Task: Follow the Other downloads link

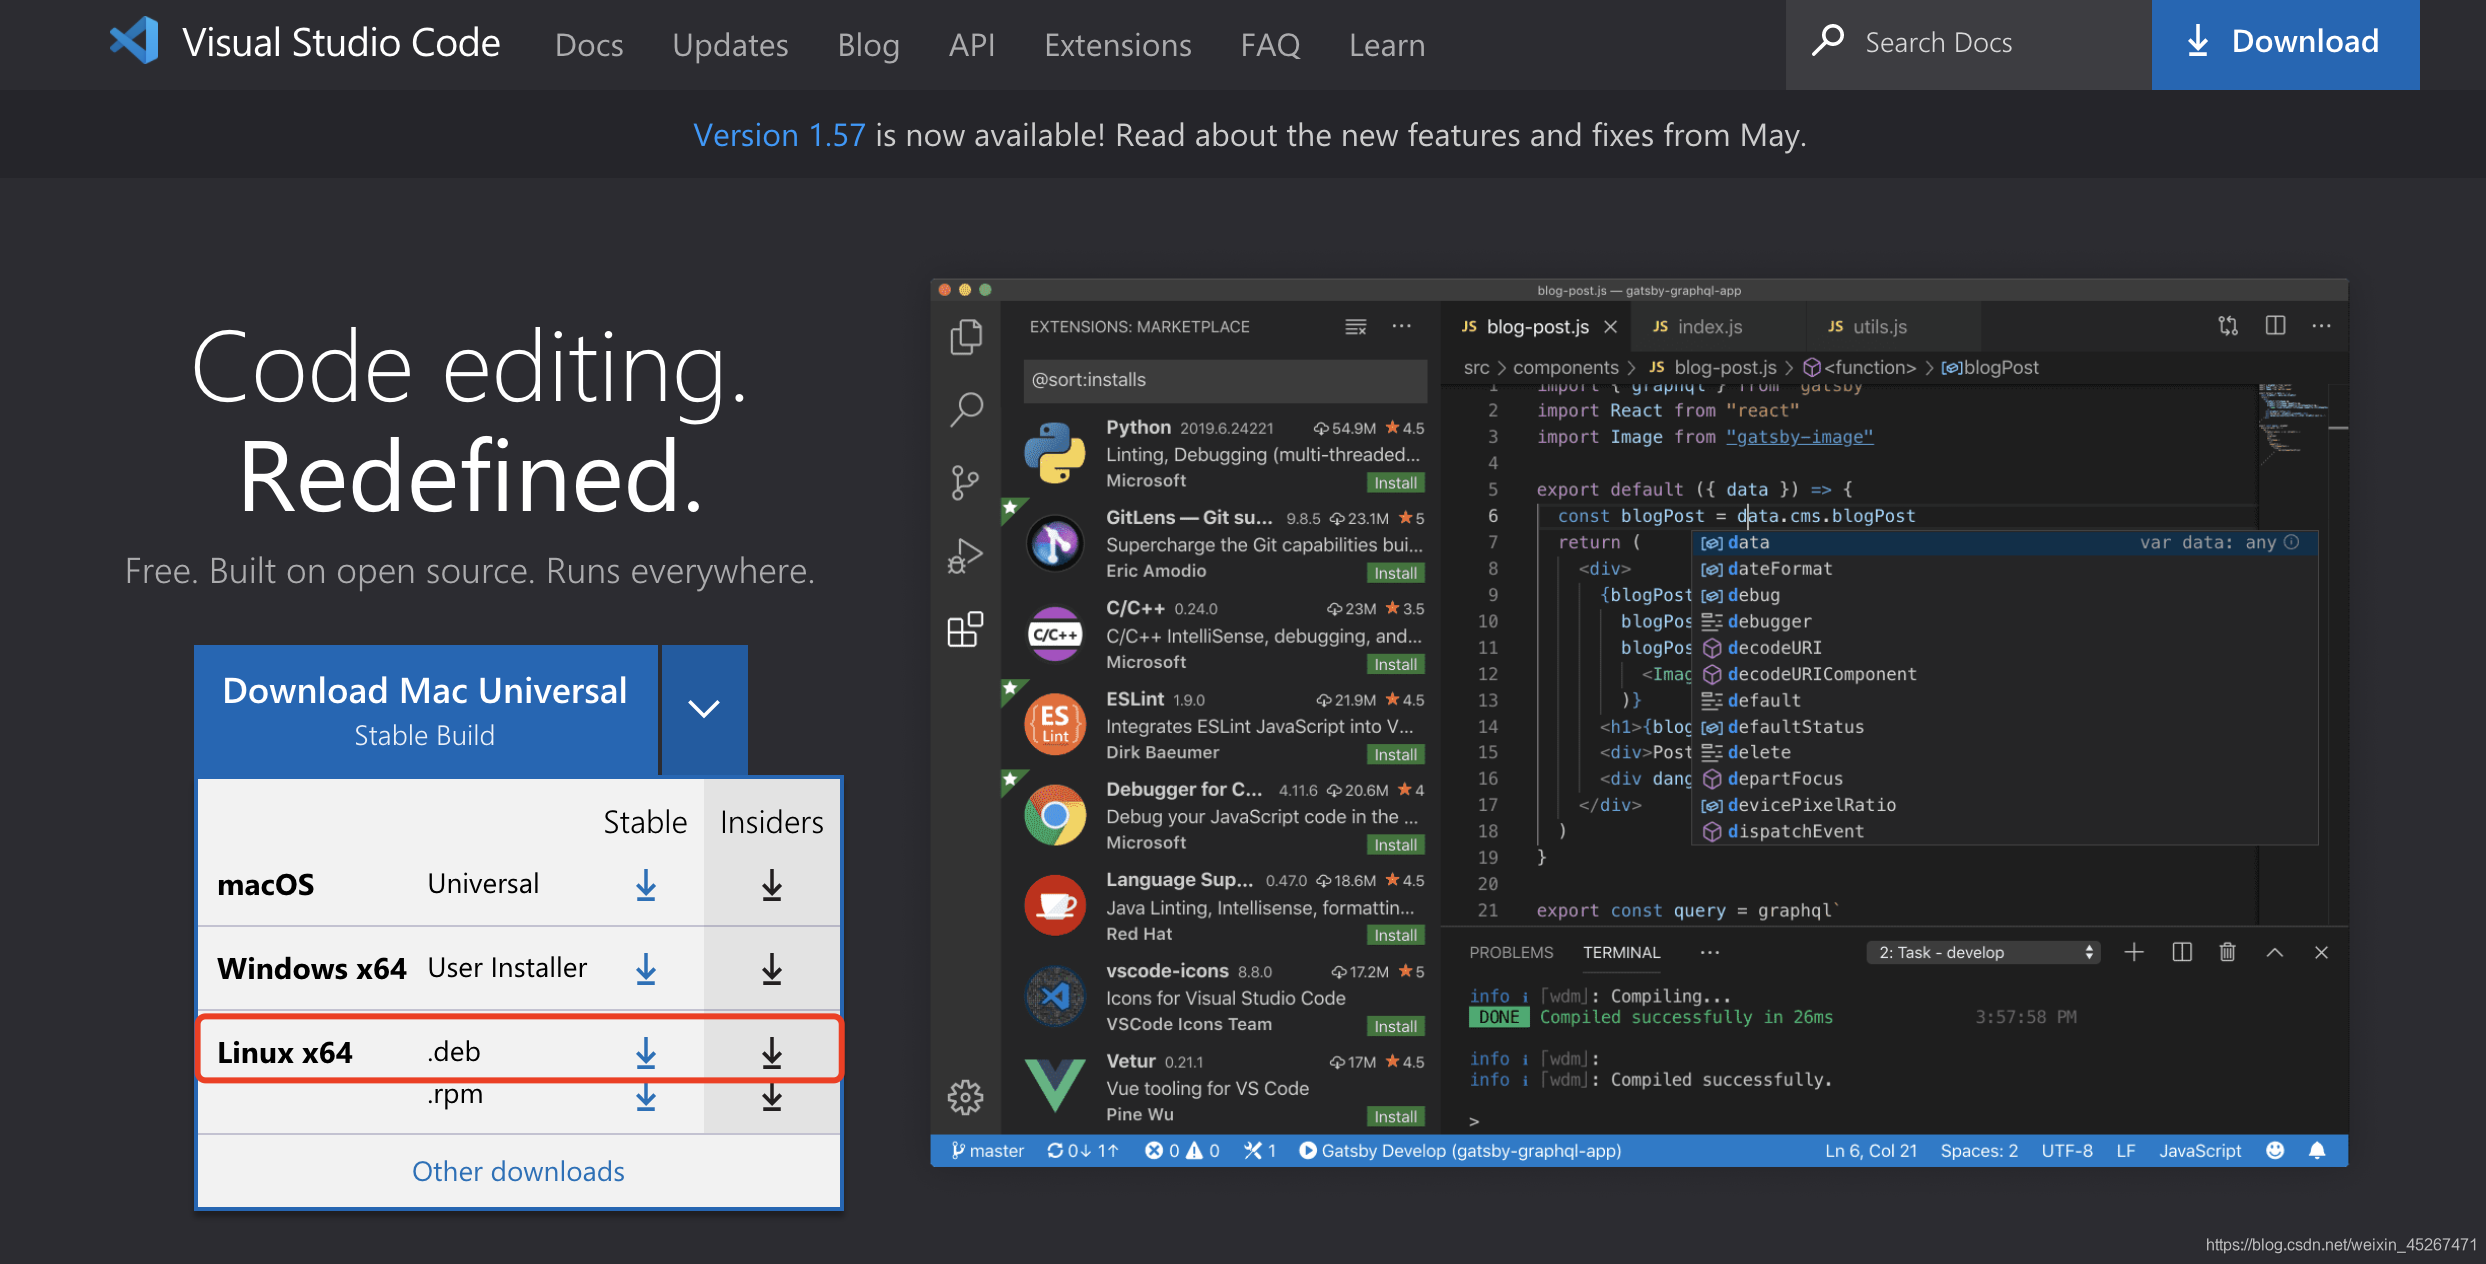Action: (518, 1171)
